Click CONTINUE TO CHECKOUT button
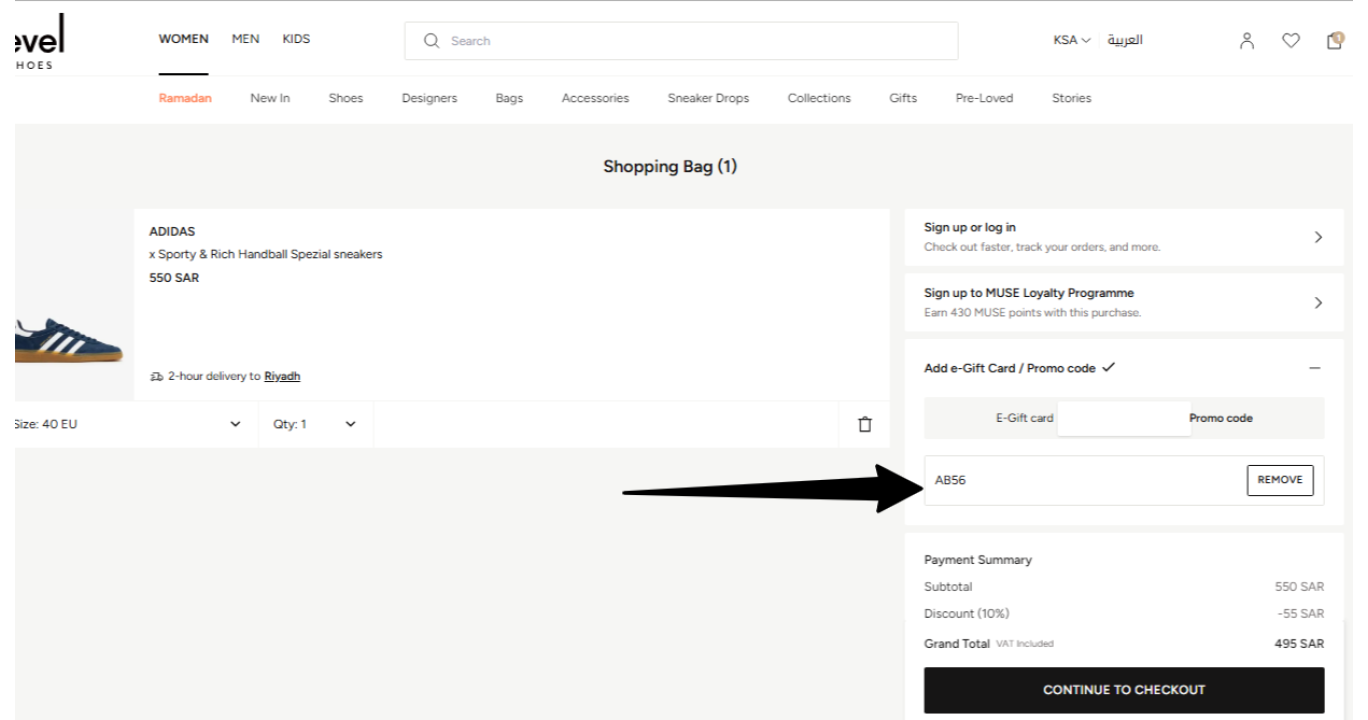This screenshot has width=1368, height=720. click(x=1123, y=690)
